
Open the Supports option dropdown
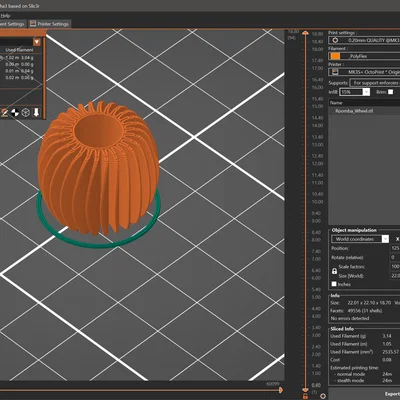pyautogui.click(x=375, y=83)
